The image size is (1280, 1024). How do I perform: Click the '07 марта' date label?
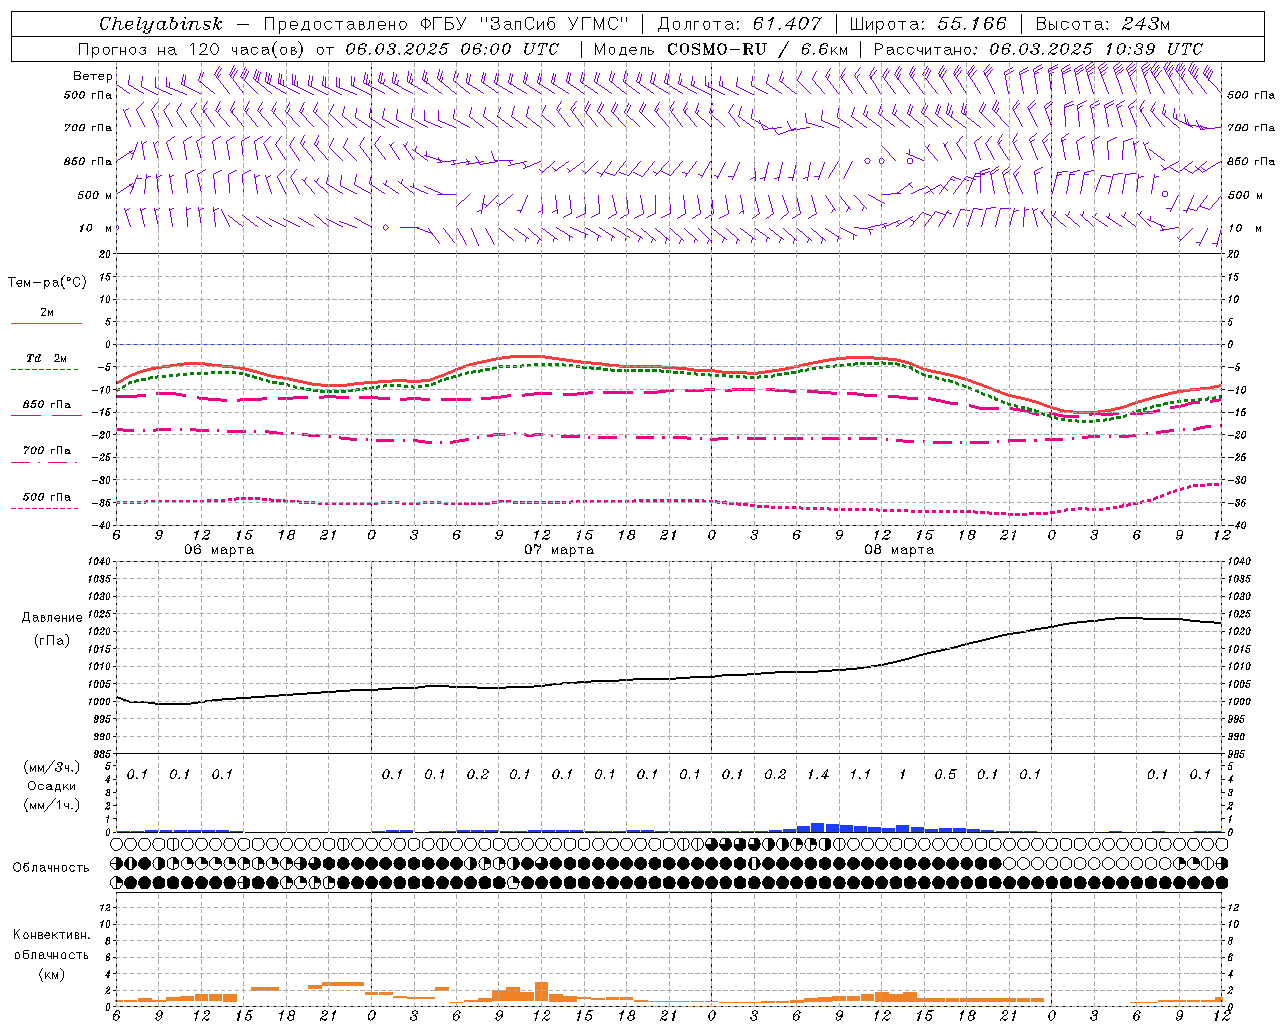pyautogui.click(x=559, y=550)
